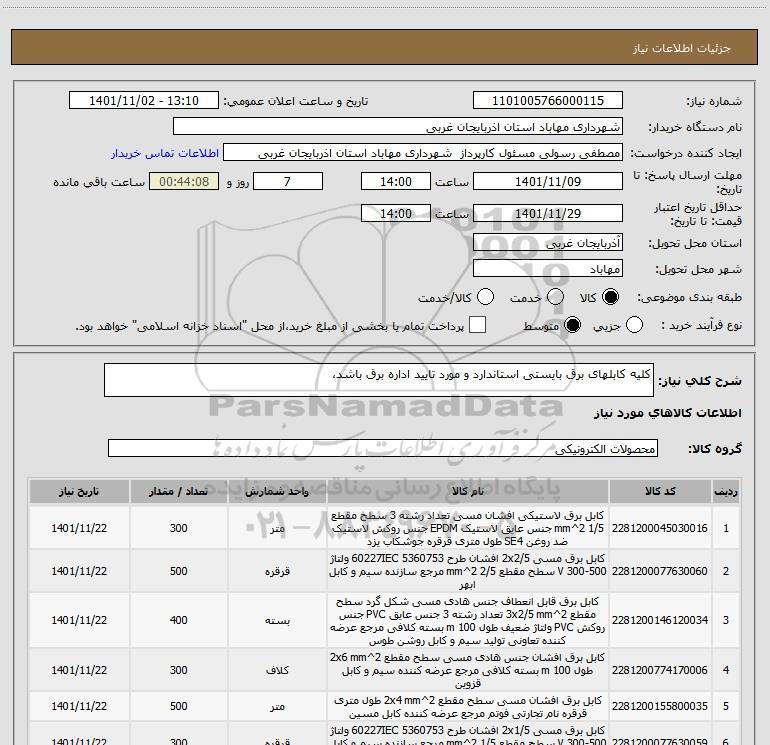Click the تاریخ نیاز column header

[x=79, y=492]
